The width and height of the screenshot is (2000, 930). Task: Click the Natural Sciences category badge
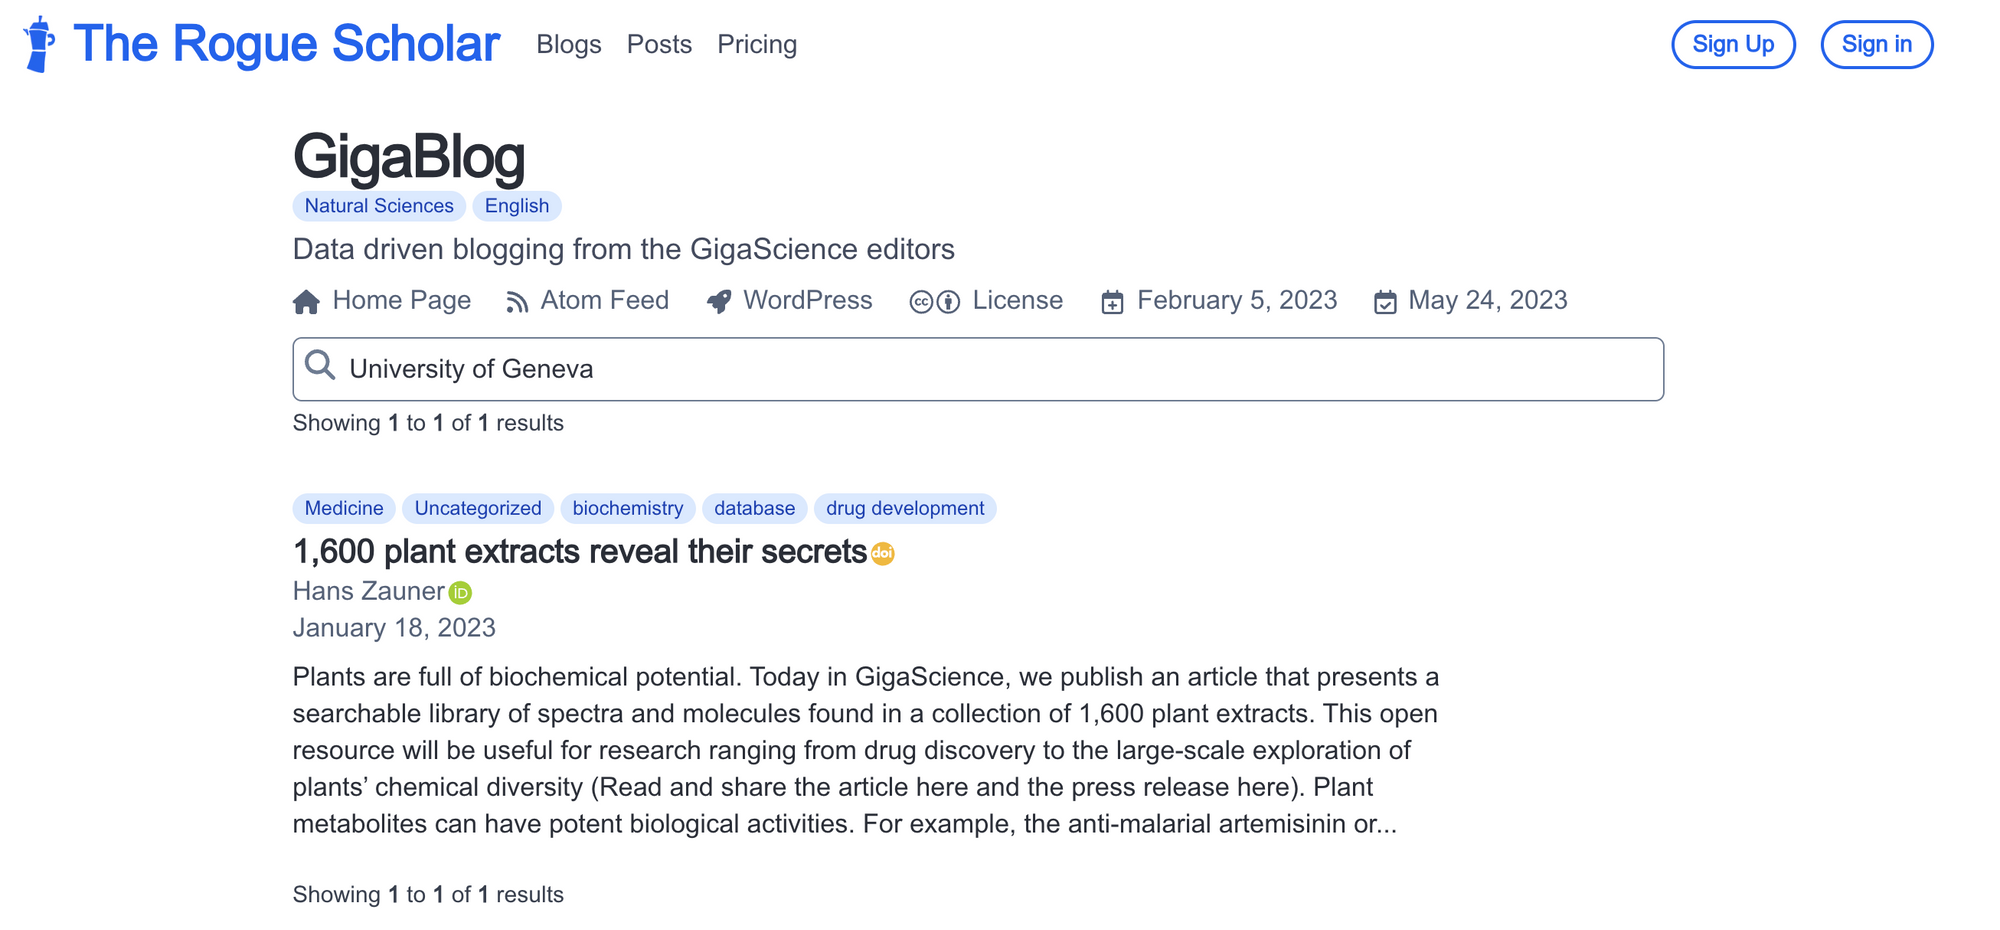[379, 206]
